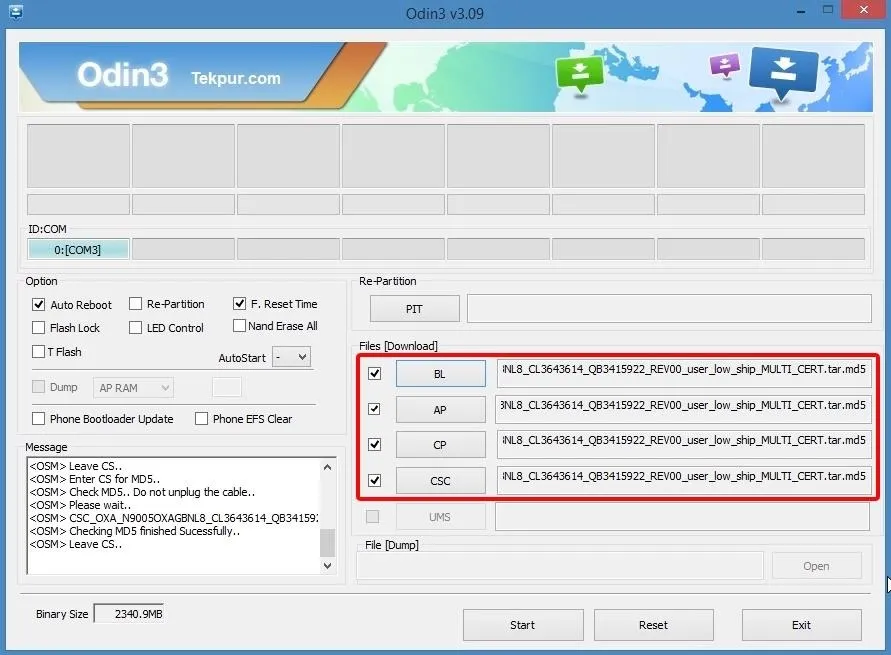Check the Phone EFS Clear option
This screenshot has height=655, width=891.
click(201, 419)
